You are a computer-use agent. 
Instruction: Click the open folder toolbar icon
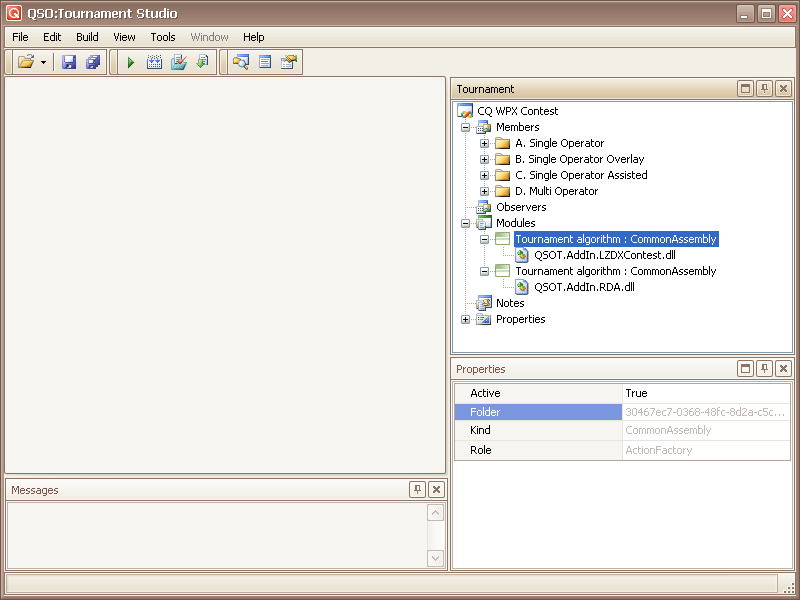pos(26,62)
